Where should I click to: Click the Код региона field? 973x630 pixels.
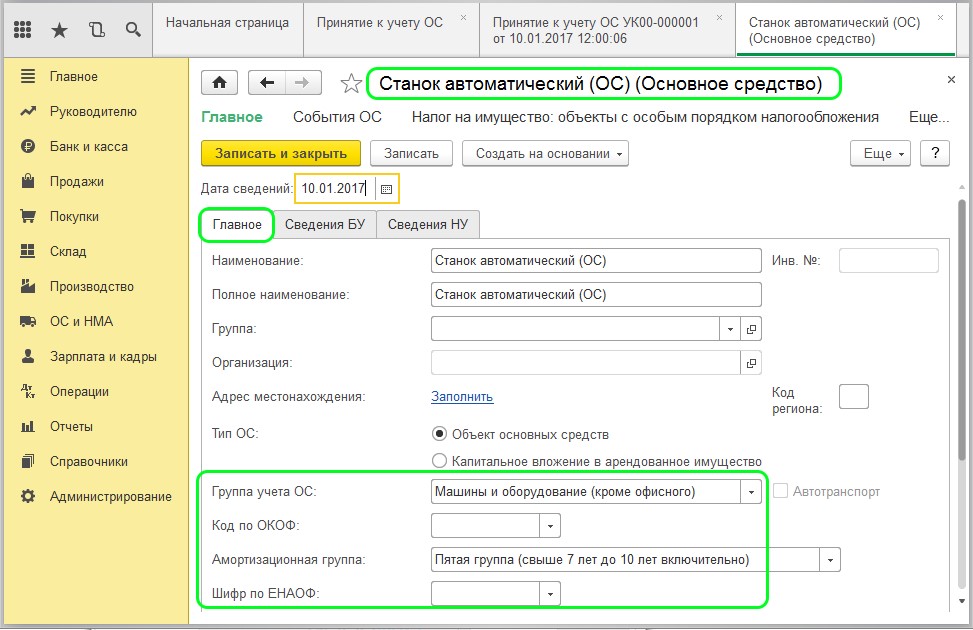[x=853, y=397]
